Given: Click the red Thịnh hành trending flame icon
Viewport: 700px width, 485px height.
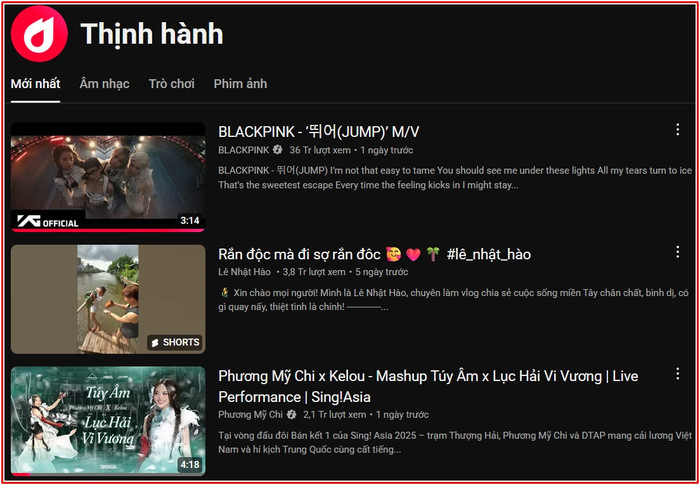Looking at the screenshot, I should click(x=39, y=34).
